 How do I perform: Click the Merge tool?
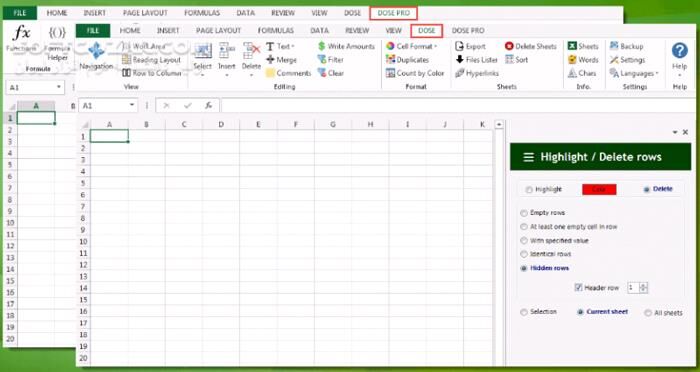pyautogui.click(x=281, y=59)
